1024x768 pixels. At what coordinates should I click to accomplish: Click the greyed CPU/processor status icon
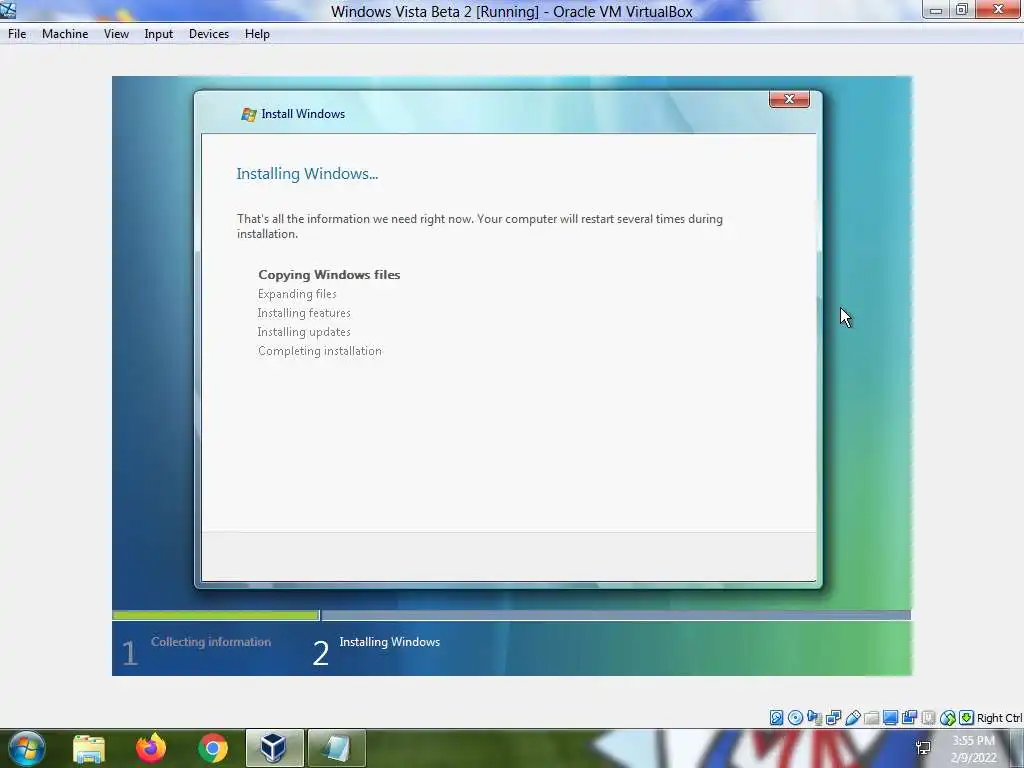pos(928,718)
